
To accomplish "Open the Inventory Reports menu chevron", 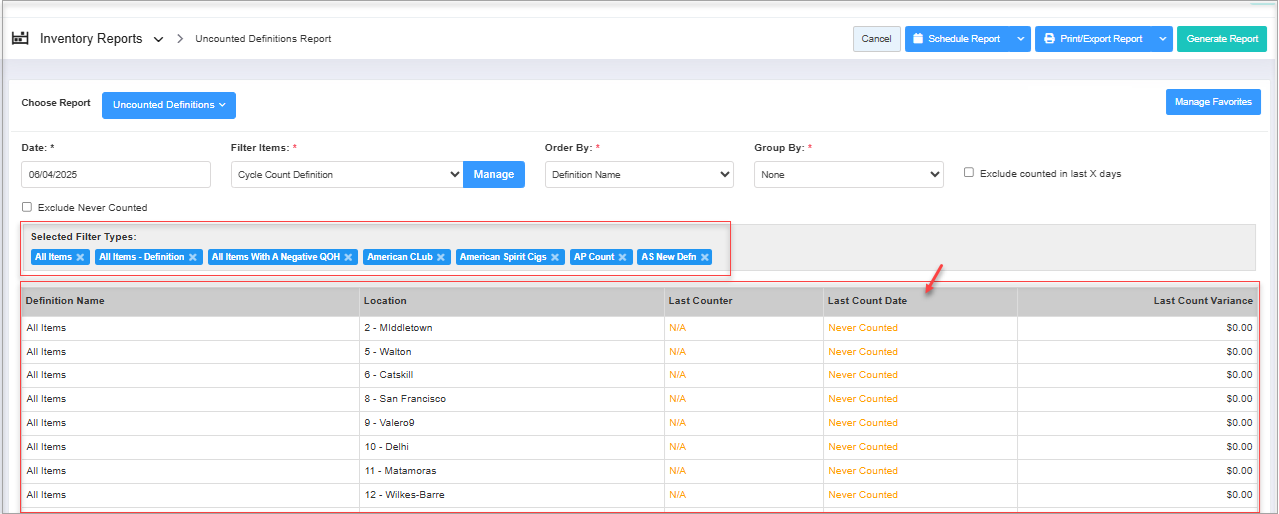I will pyautogui.click(x=158, y=40).
